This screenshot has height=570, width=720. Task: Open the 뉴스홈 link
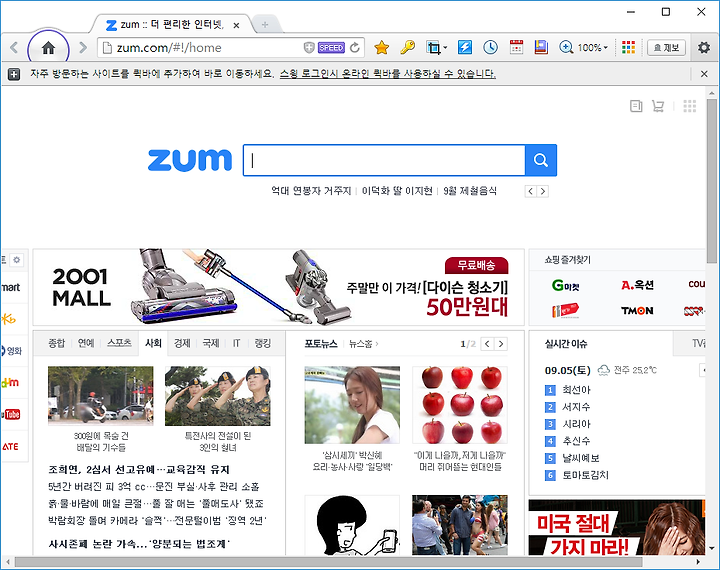(363, 344)
